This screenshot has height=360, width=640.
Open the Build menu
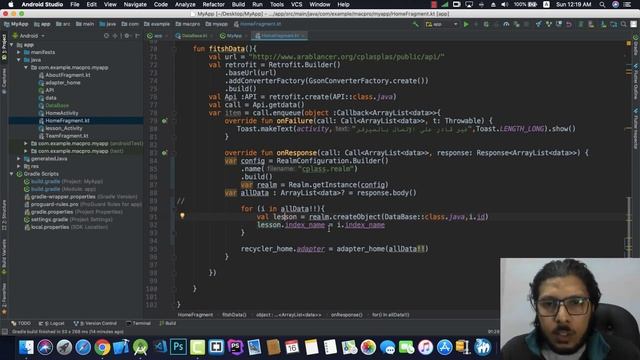tap(238, 4)
